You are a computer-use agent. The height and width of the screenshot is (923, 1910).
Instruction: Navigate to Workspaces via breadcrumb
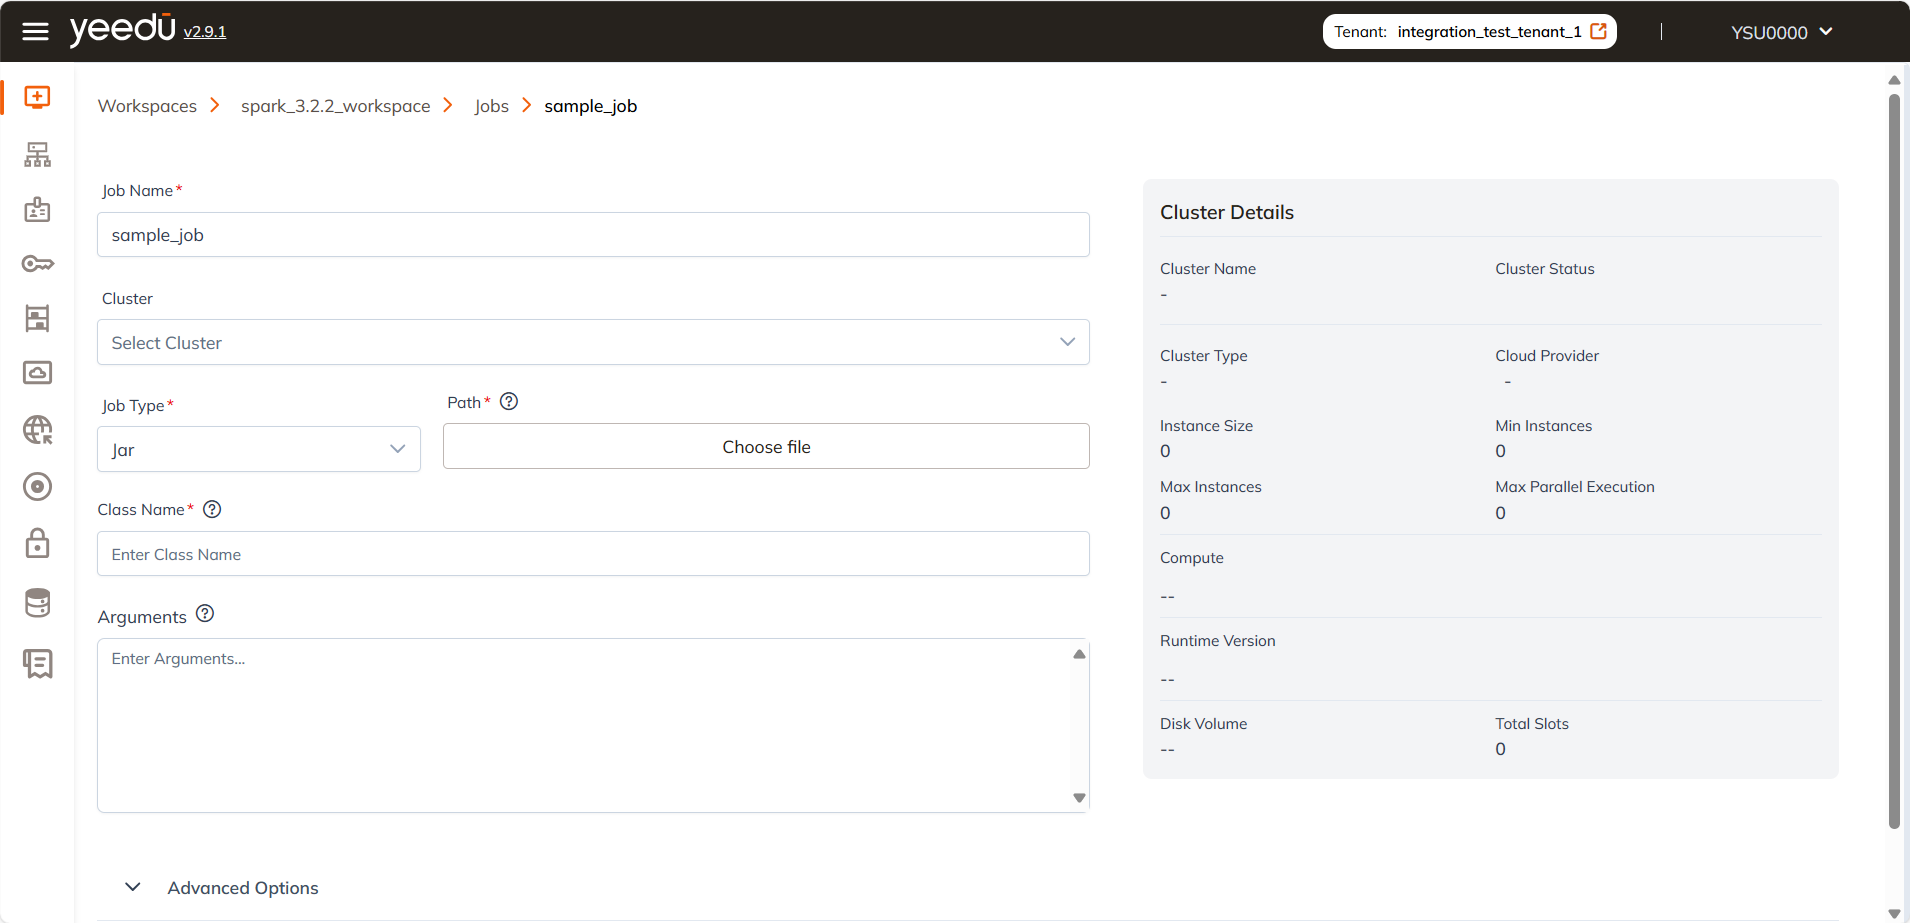pyautogui.click(x=147, y=105)
